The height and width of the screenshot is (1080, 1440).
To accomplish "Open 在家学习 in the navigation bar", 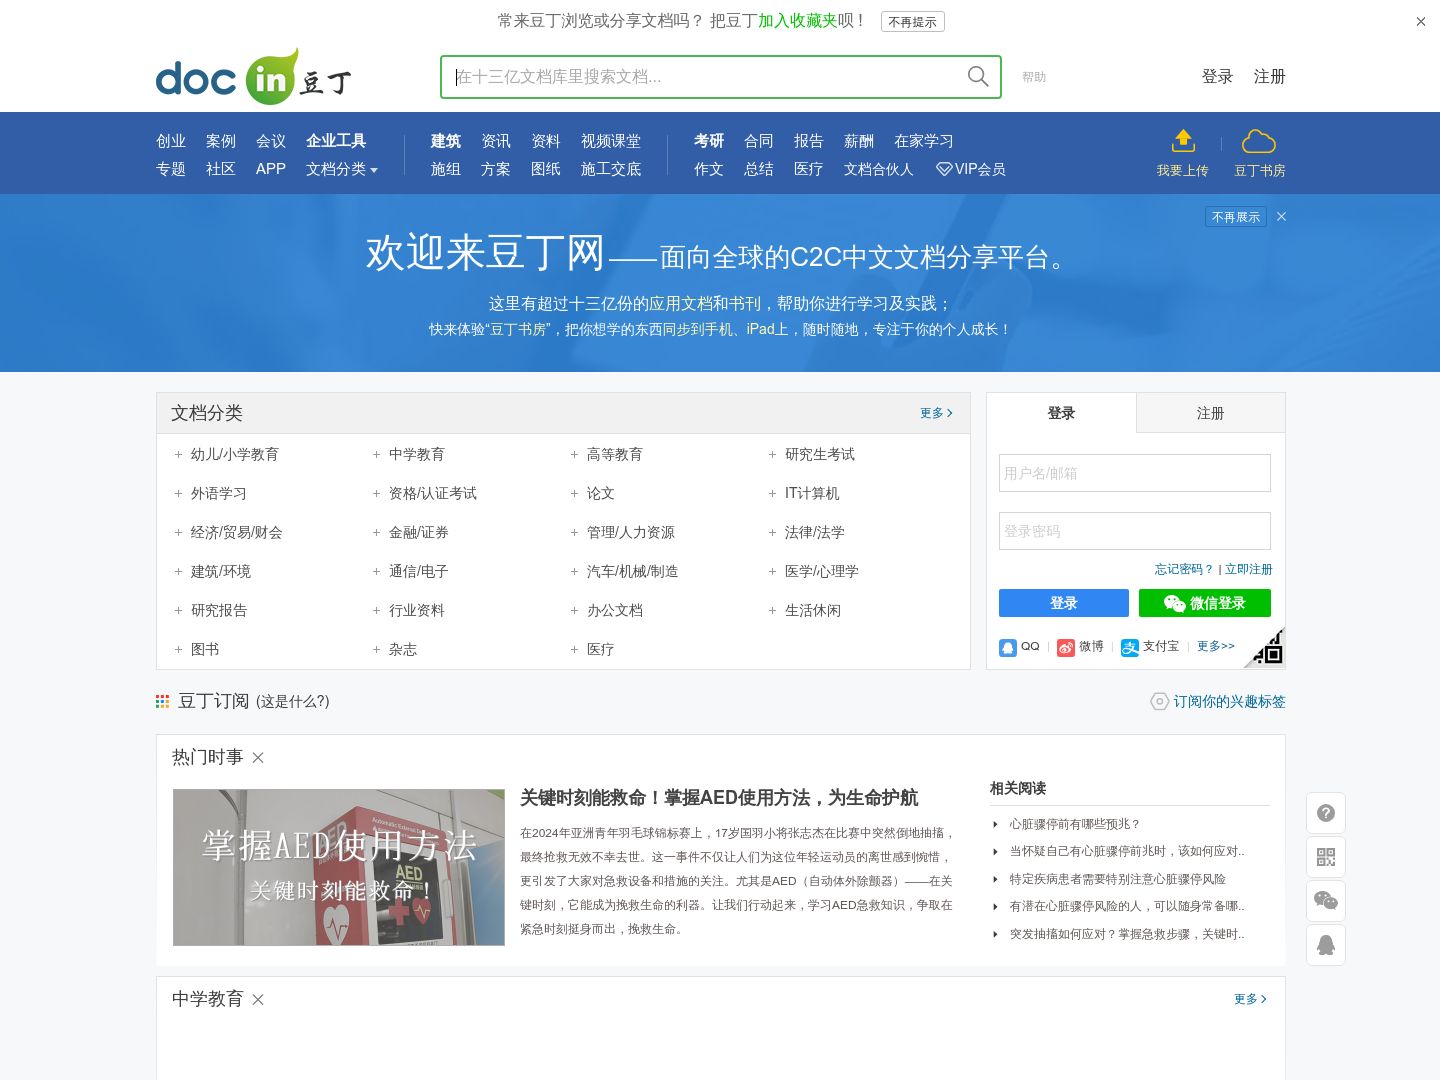I will 924,141.
